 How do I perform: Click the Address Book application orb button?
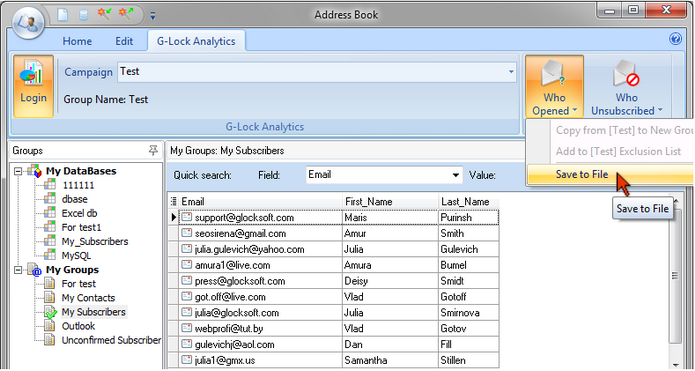tap(28, 23)
